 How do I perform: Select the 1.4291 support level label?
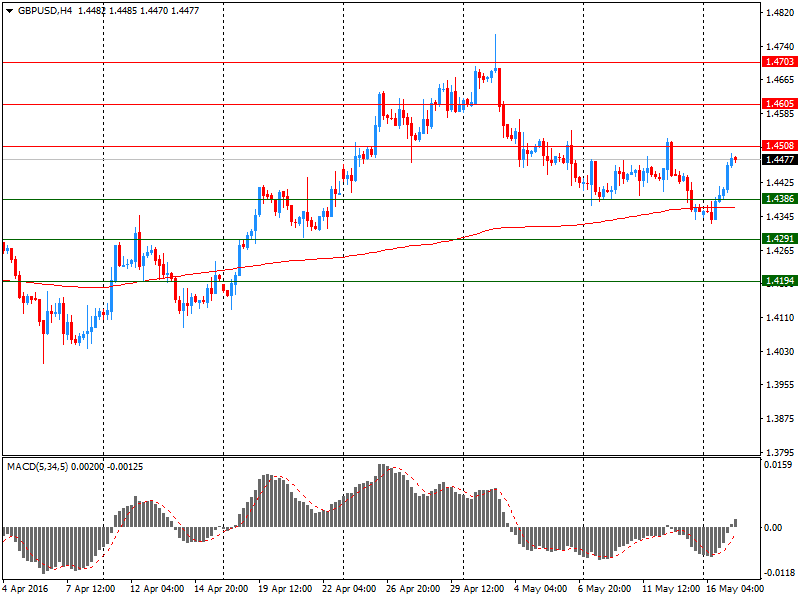tap(780, 239)
